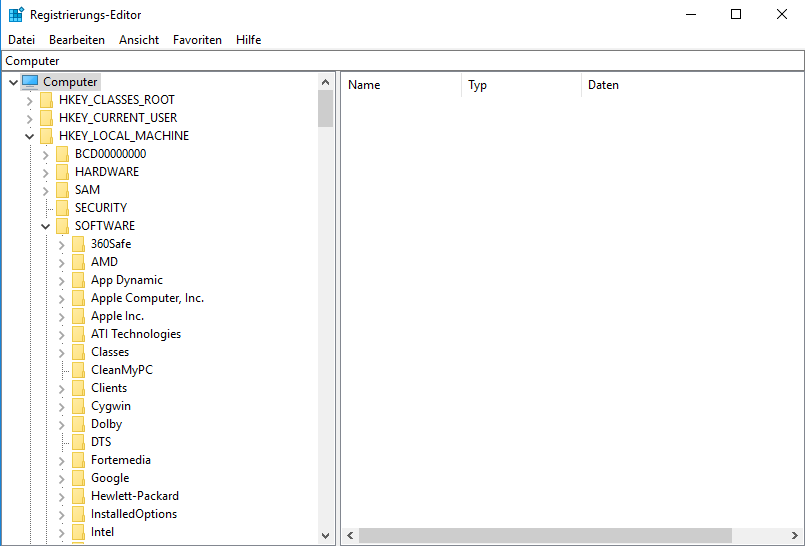
Task: Open the Hilfe menu
Action: (x=248, y=40)
